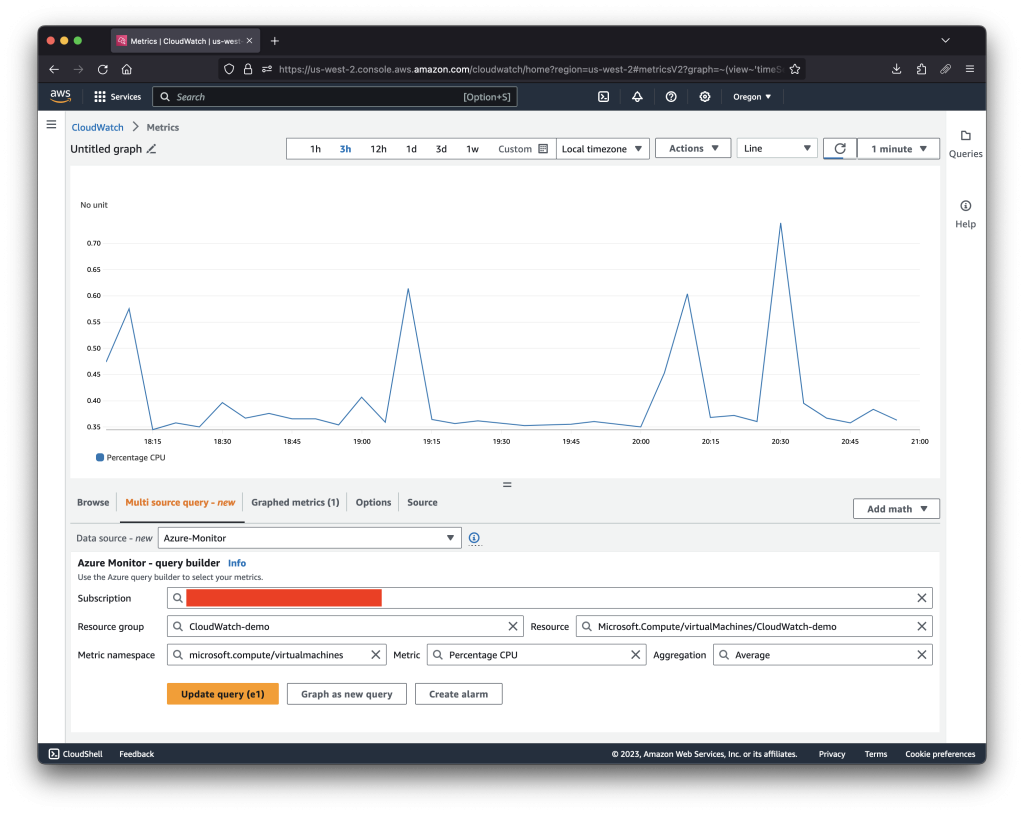The width and height of the screenshot is (1024, 814).
Task: Clear the Resource group field with its X
Action: (514, 626)
